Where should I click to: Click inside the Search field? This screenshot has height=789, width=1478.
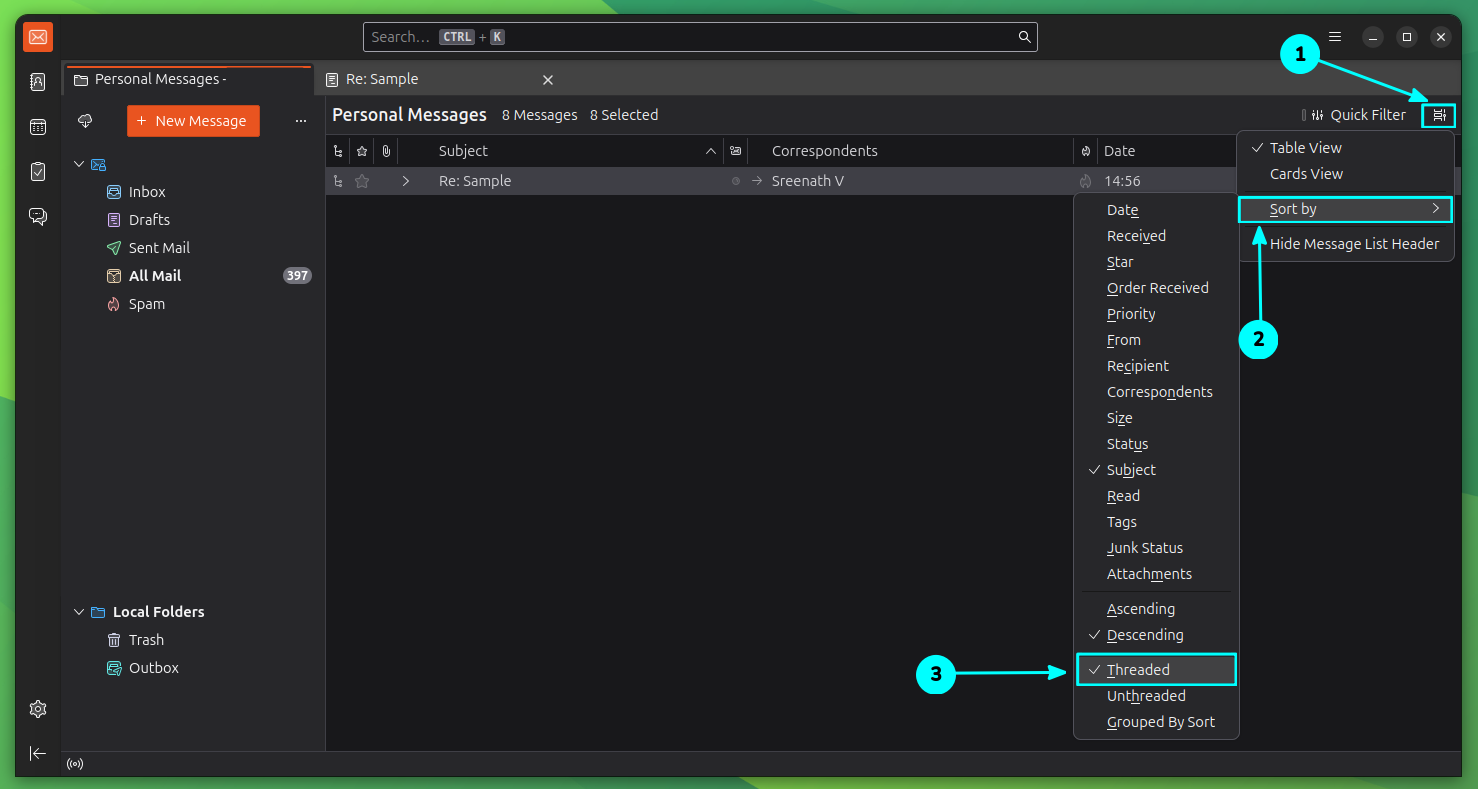pyautogui.click(x=700, y=36)
